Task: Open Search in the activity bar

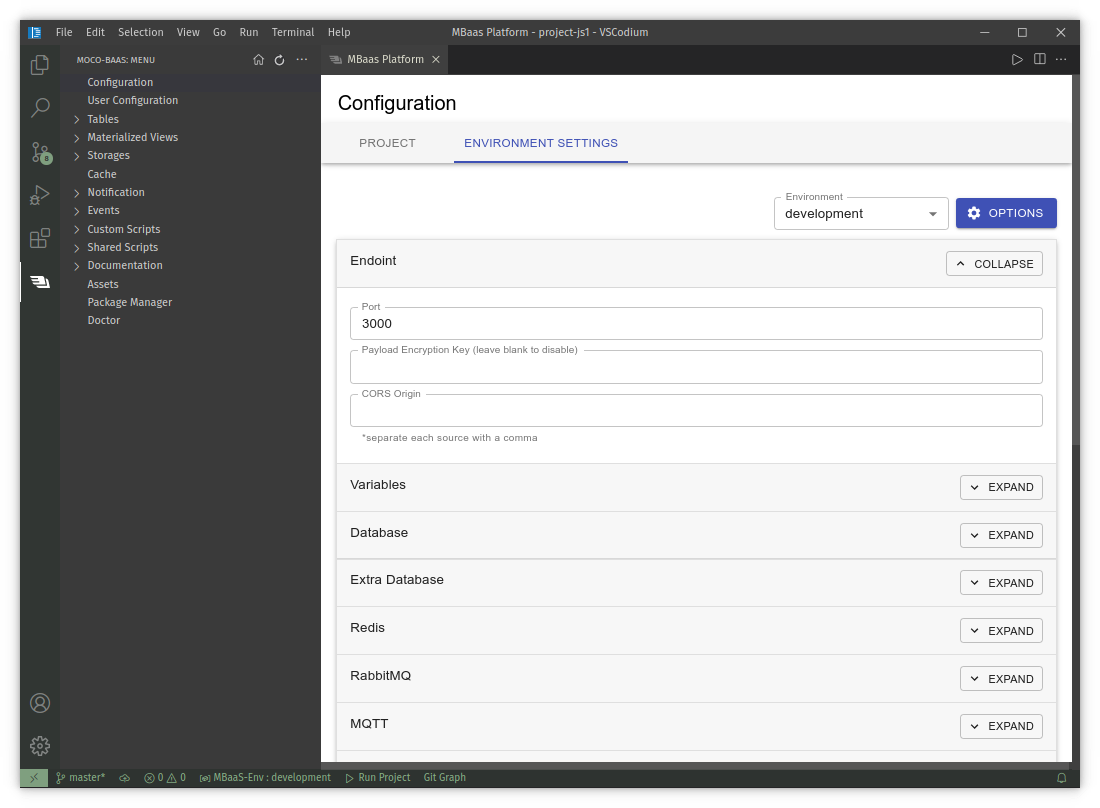Action: (x=40, y=108)
